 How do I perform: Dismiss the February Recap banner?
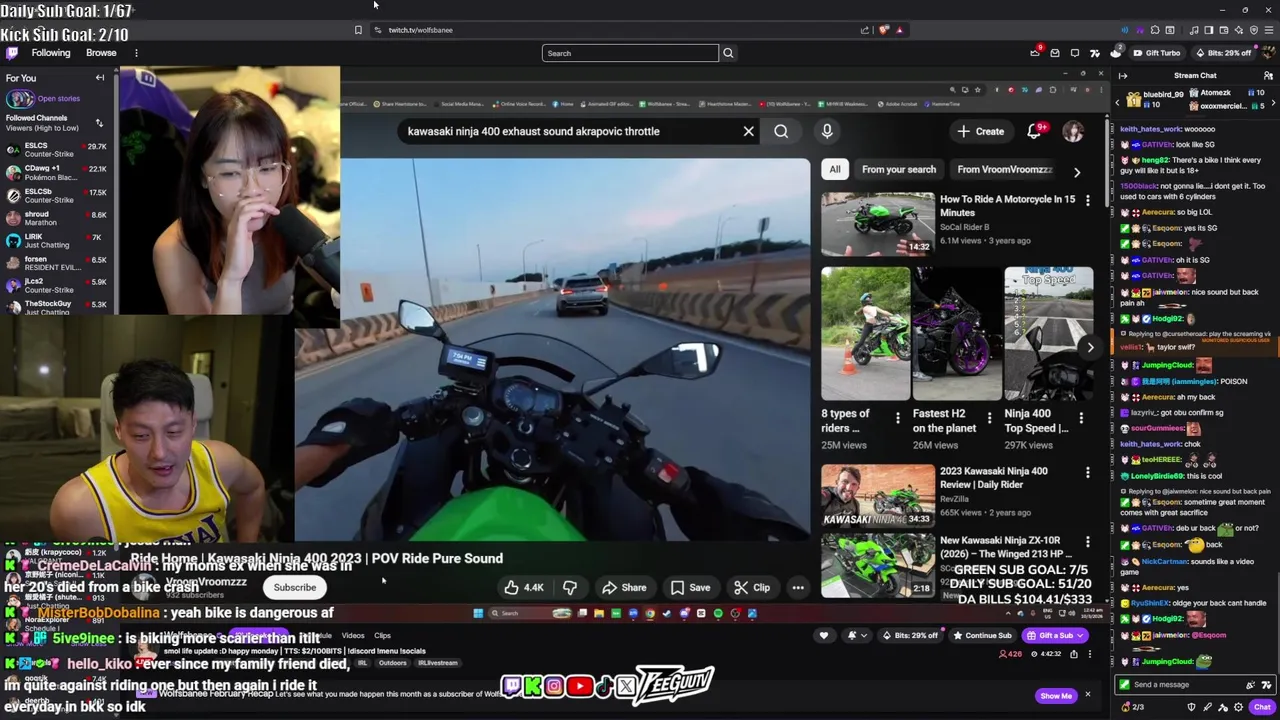coord(1088,695)
